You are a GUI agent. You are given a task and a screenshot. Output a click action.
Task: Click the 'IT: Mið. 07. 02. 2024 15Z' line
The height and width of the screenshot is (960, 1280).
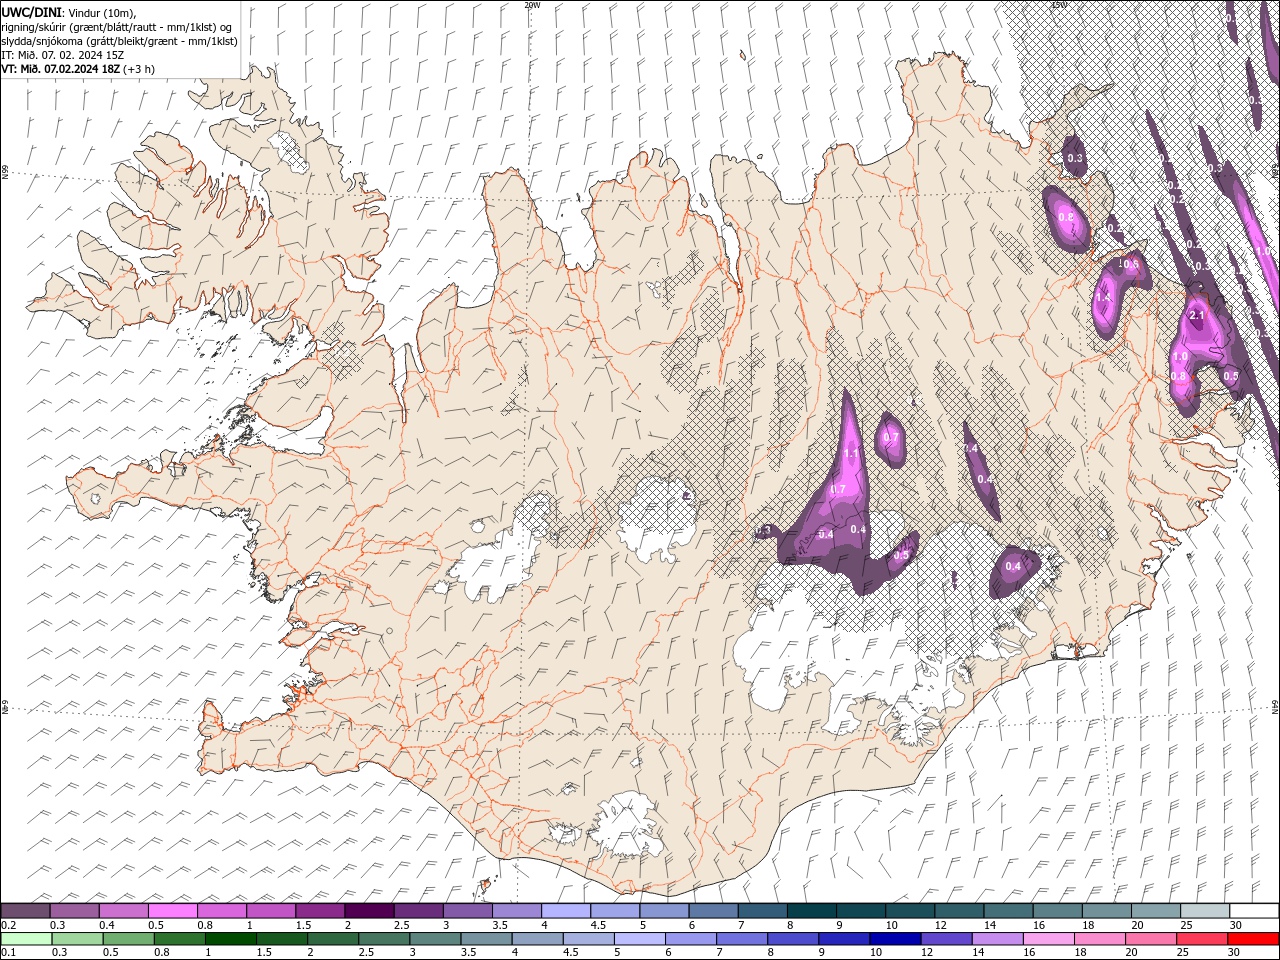(64, 55)
